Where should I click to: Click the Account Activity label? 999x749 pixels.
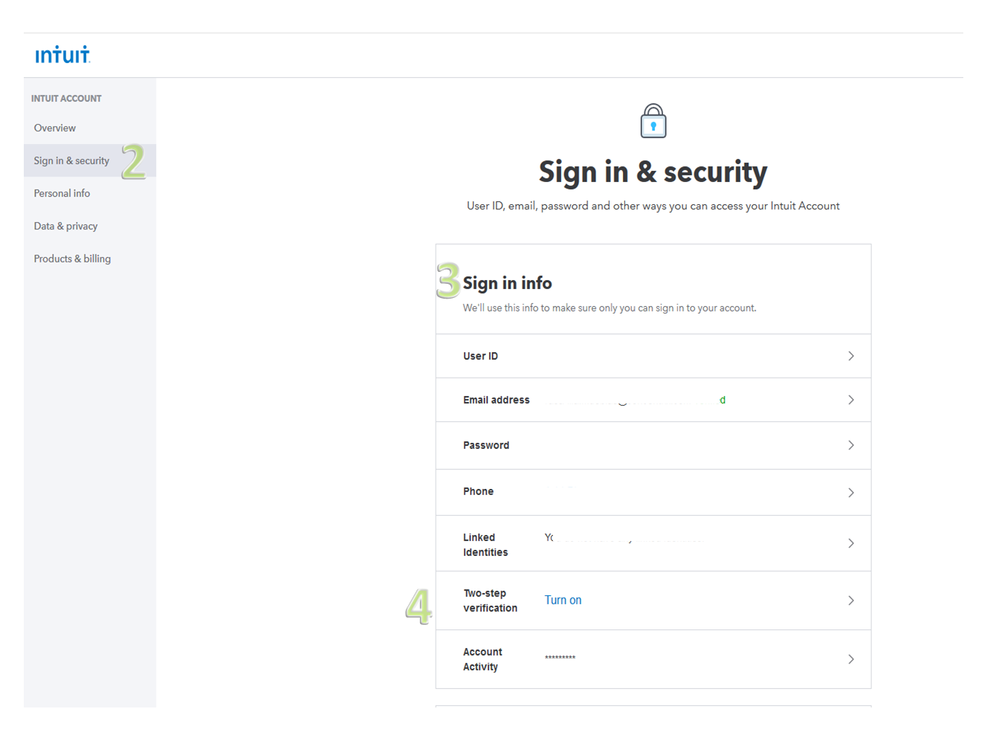pos(482,659)
